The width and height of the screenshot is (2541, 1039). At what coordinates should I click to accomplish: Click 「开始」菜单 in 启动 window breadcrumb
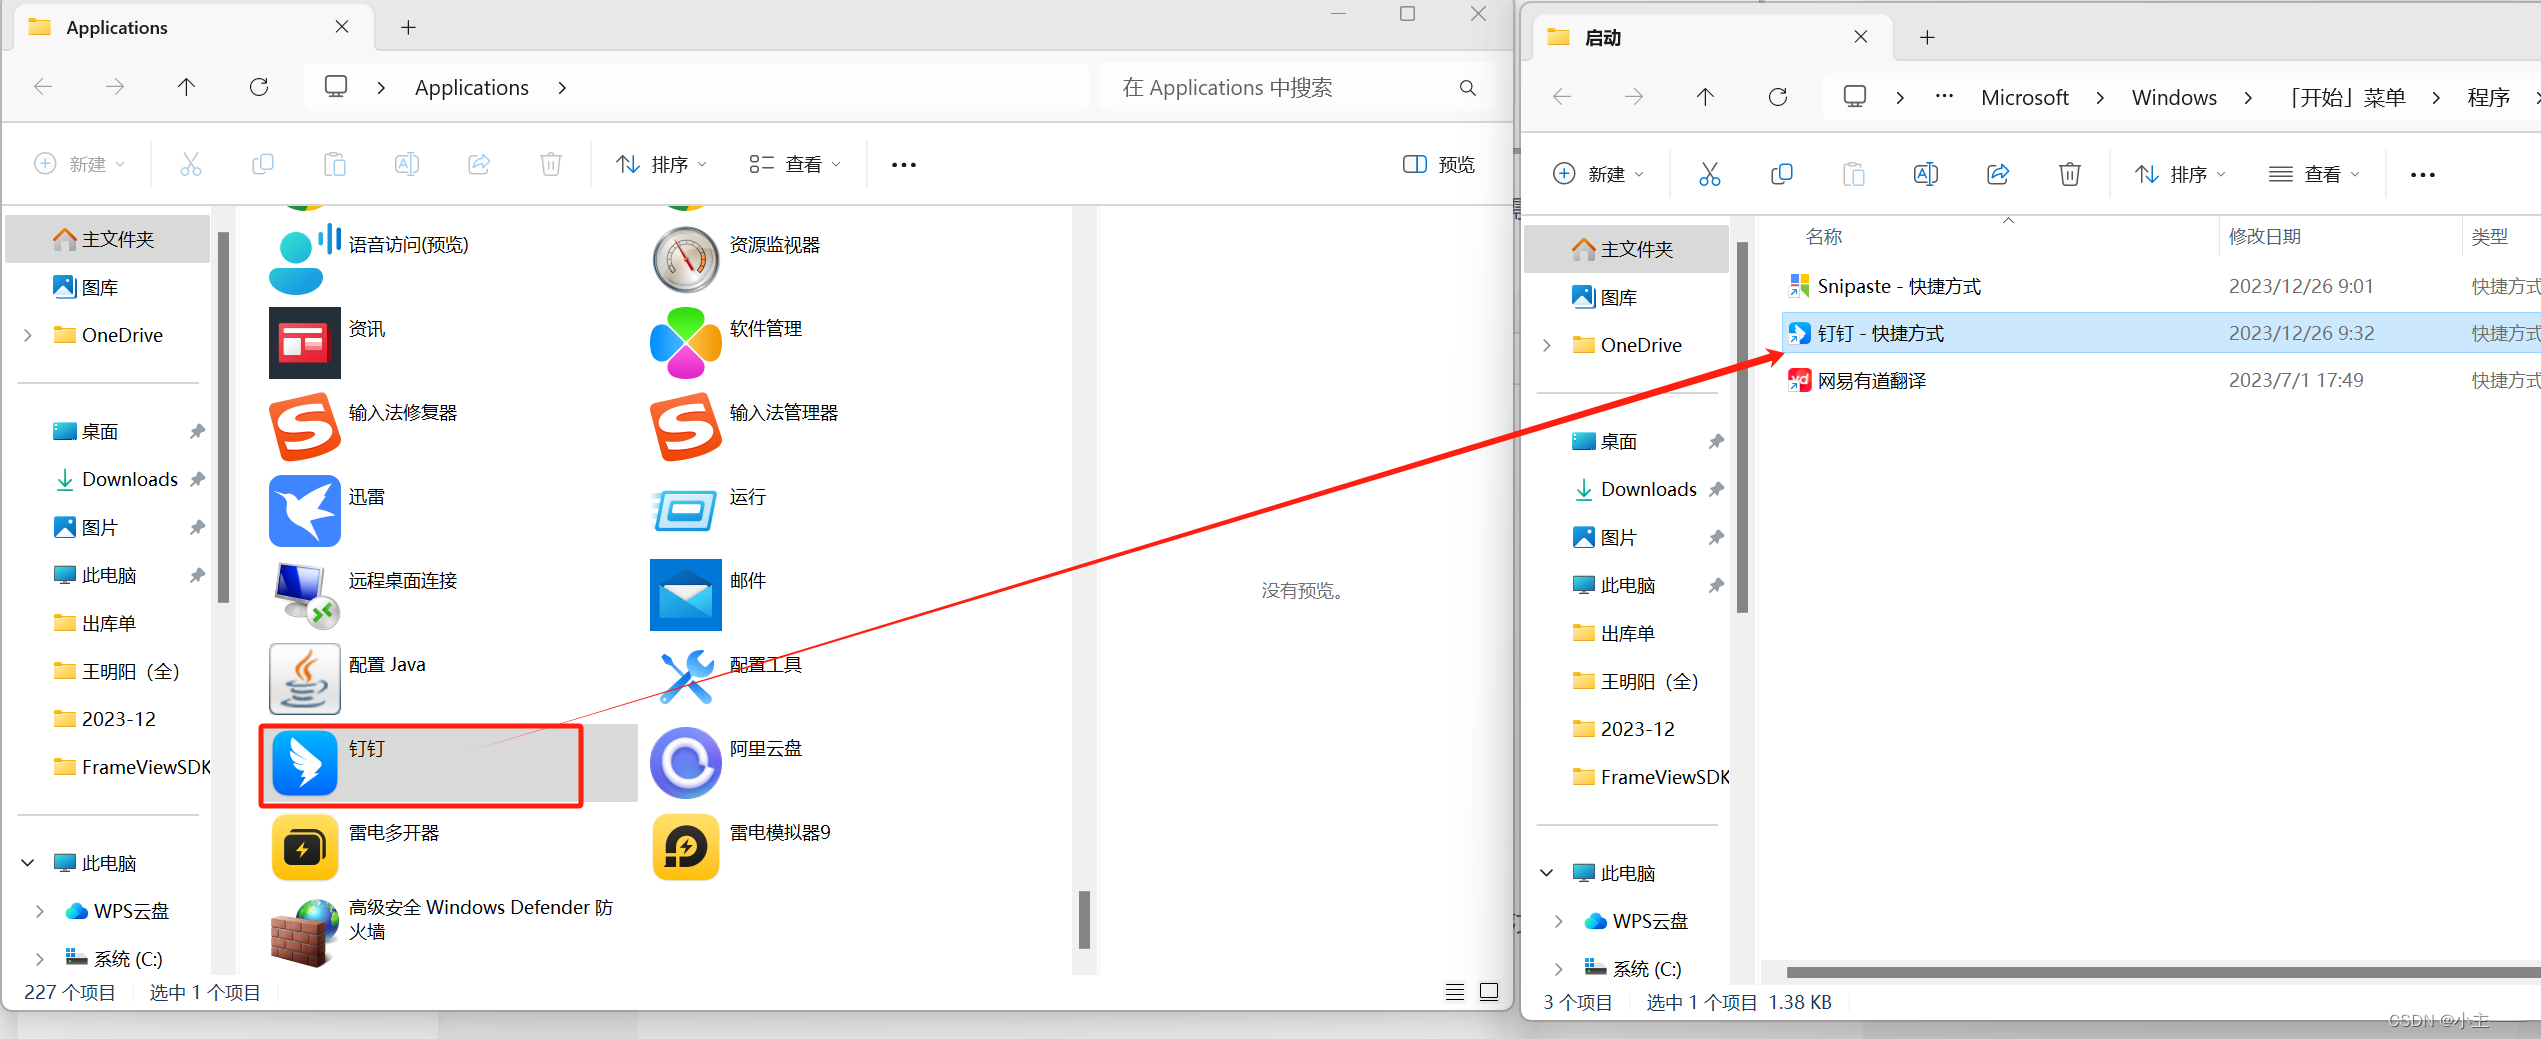[2347, 97]
